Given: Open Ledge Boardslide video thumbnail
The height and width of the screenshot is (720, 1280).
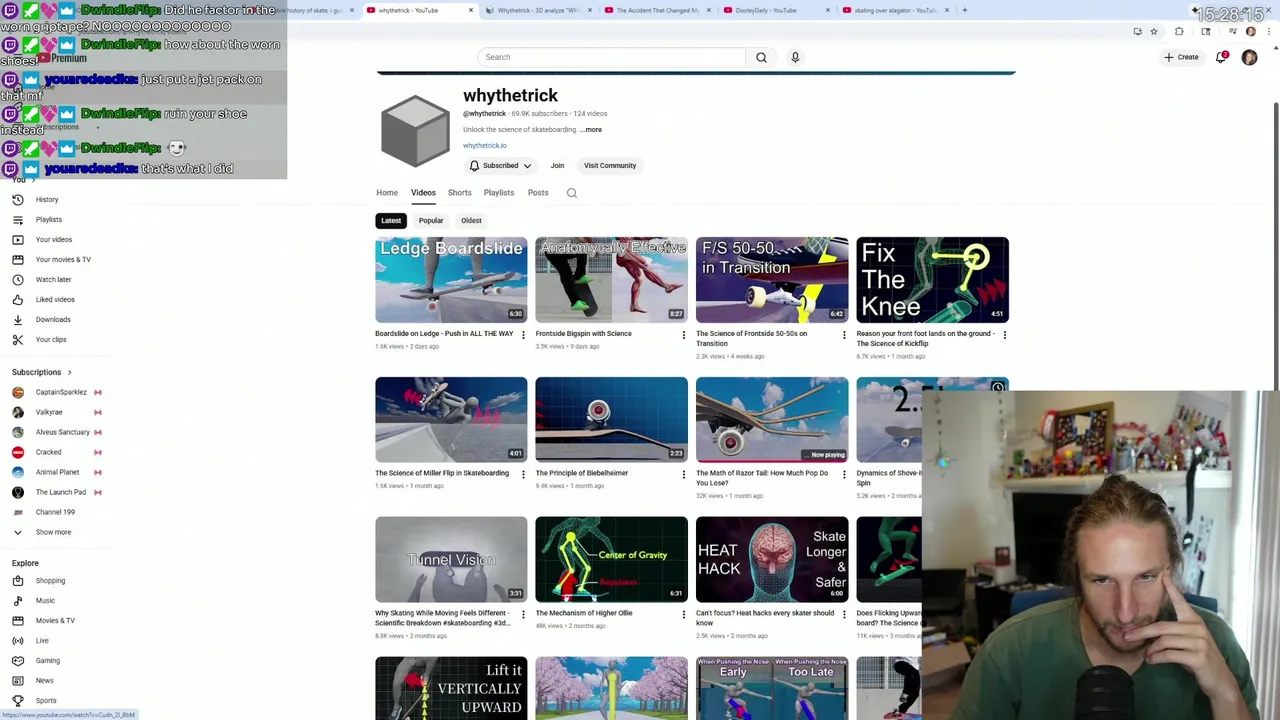Looking at the screenshot, I should pos(451,279).
